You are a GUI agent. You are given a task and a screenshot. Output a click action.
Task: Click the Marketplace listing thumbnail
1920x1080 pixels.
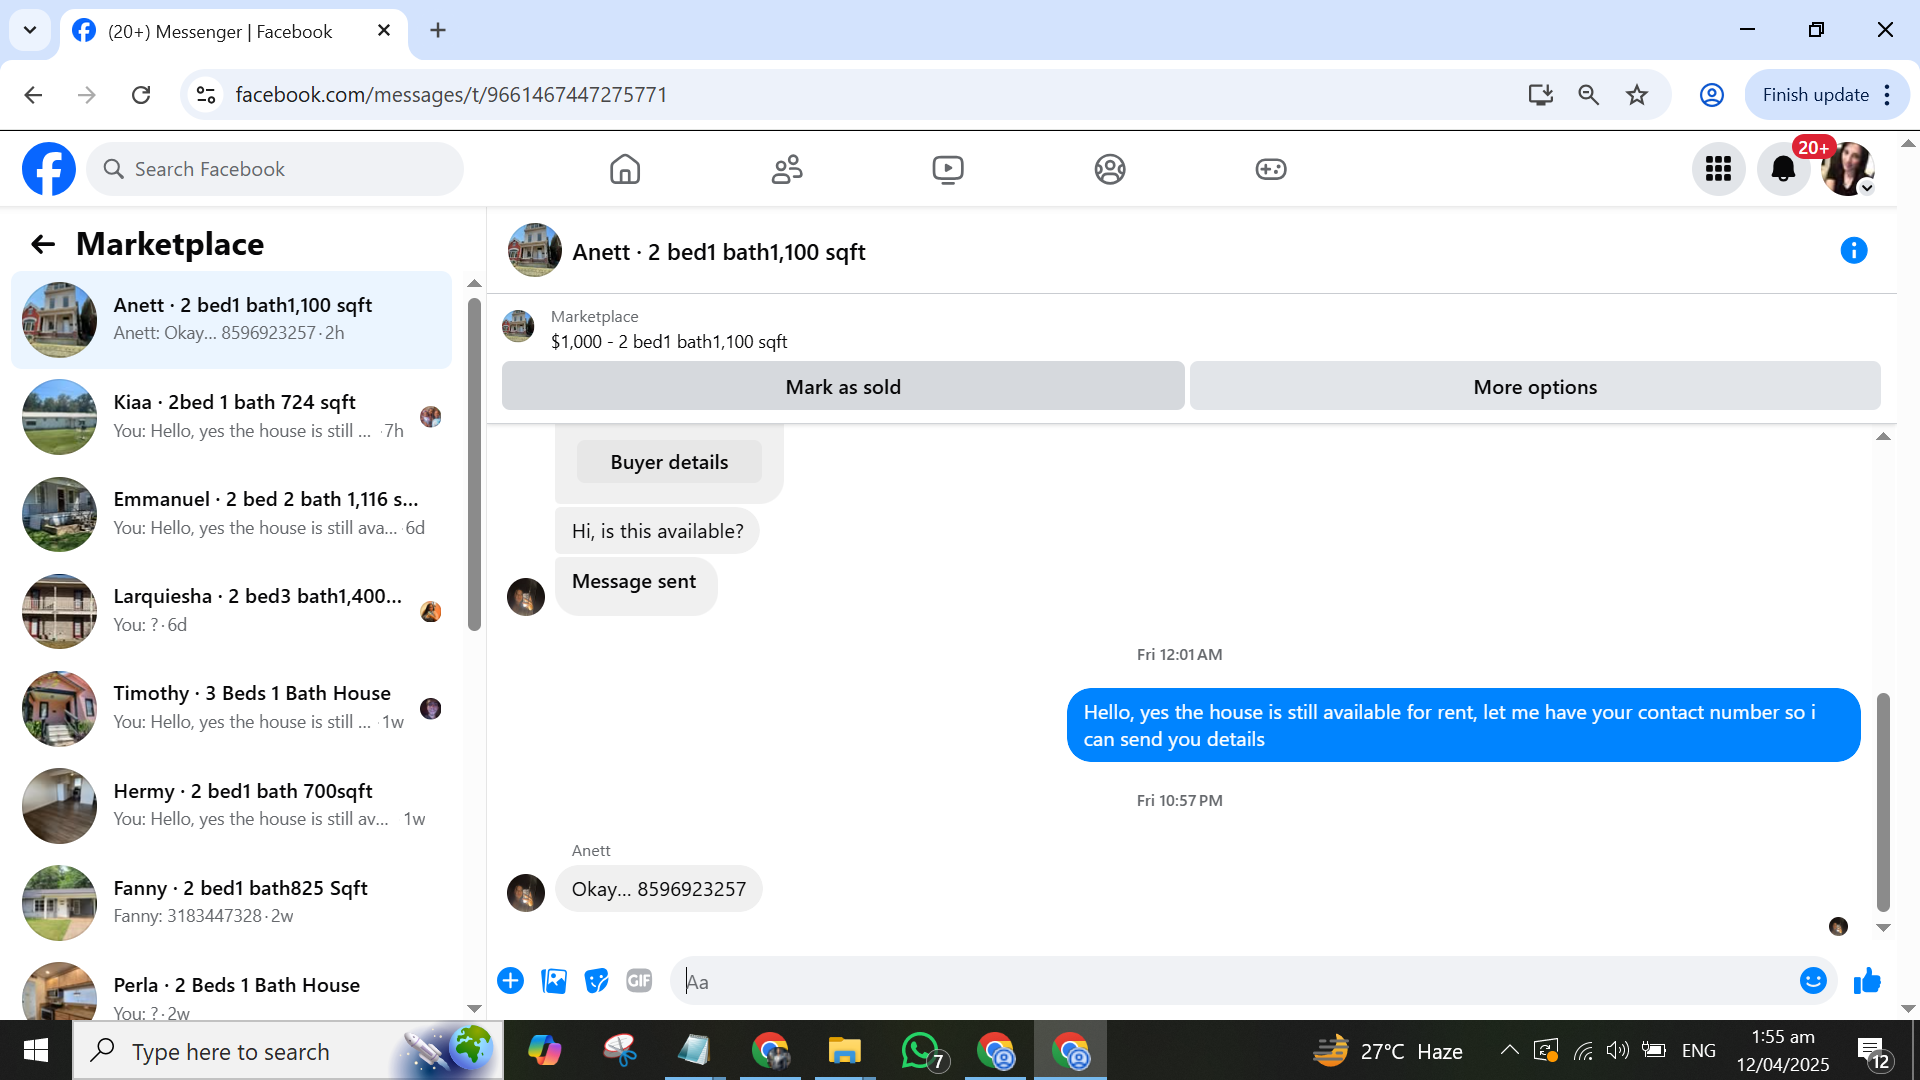point(518,326)
